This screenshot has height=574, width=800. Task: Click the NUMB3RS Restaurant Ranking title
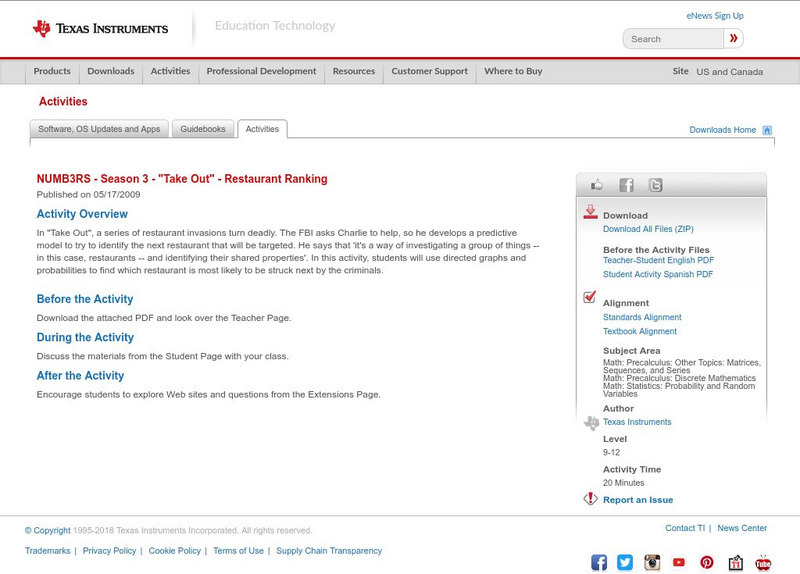coord(182,179)
